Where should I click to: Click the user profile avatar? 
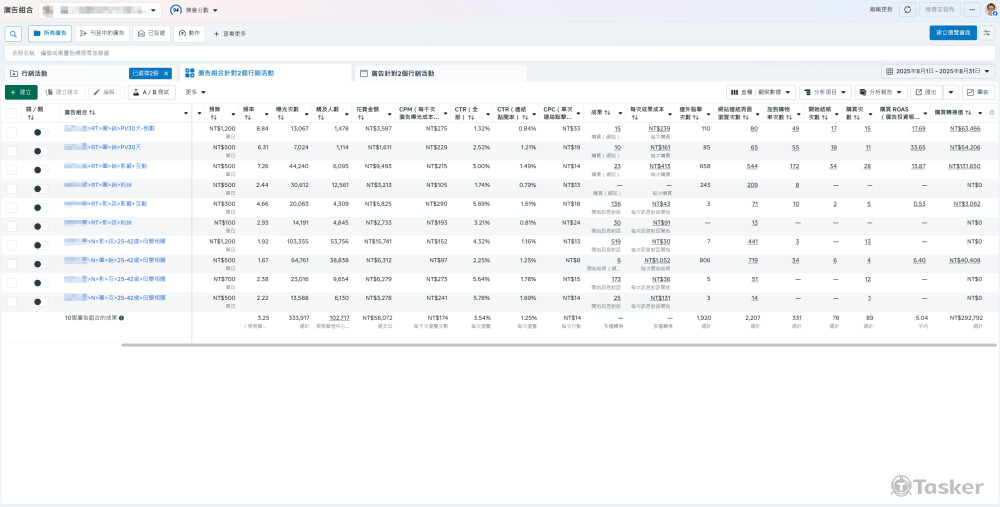990,9
